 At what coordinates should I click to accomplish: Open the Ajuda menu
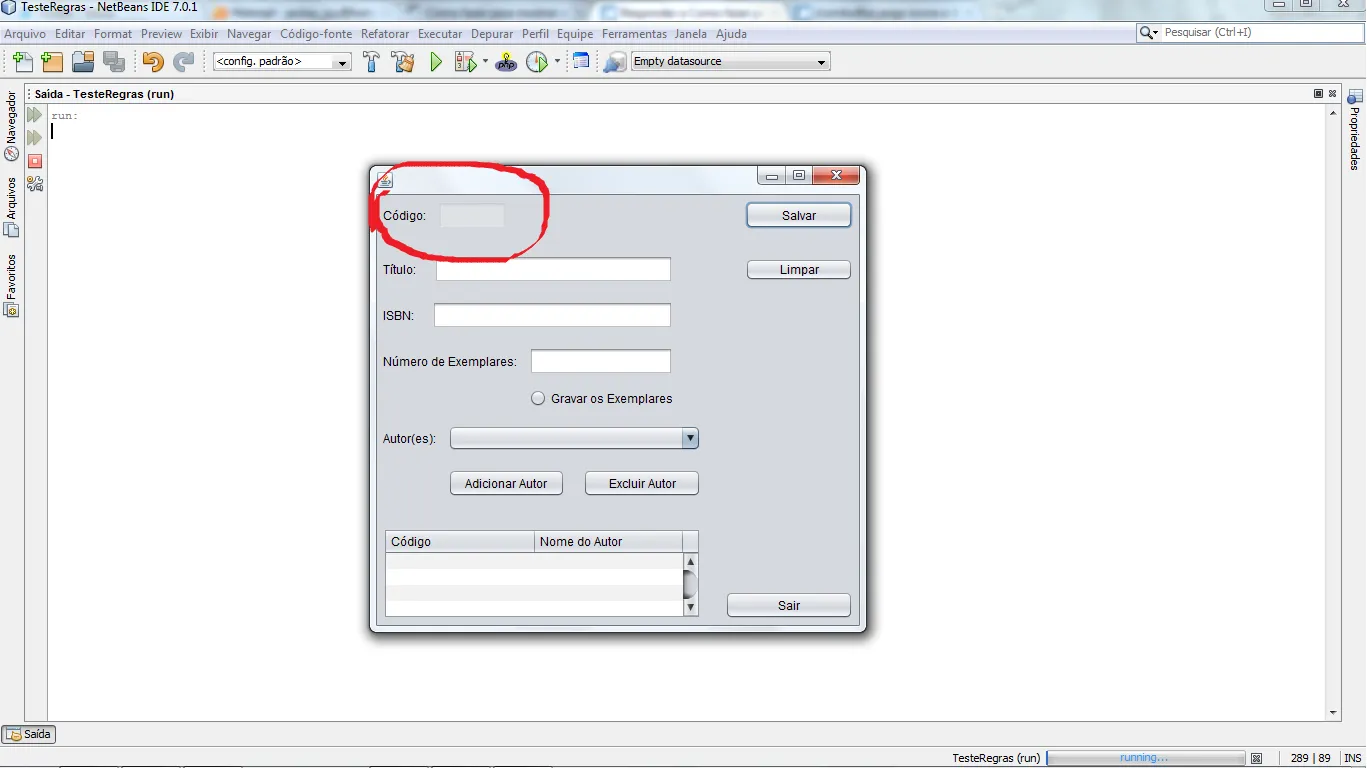731,34
